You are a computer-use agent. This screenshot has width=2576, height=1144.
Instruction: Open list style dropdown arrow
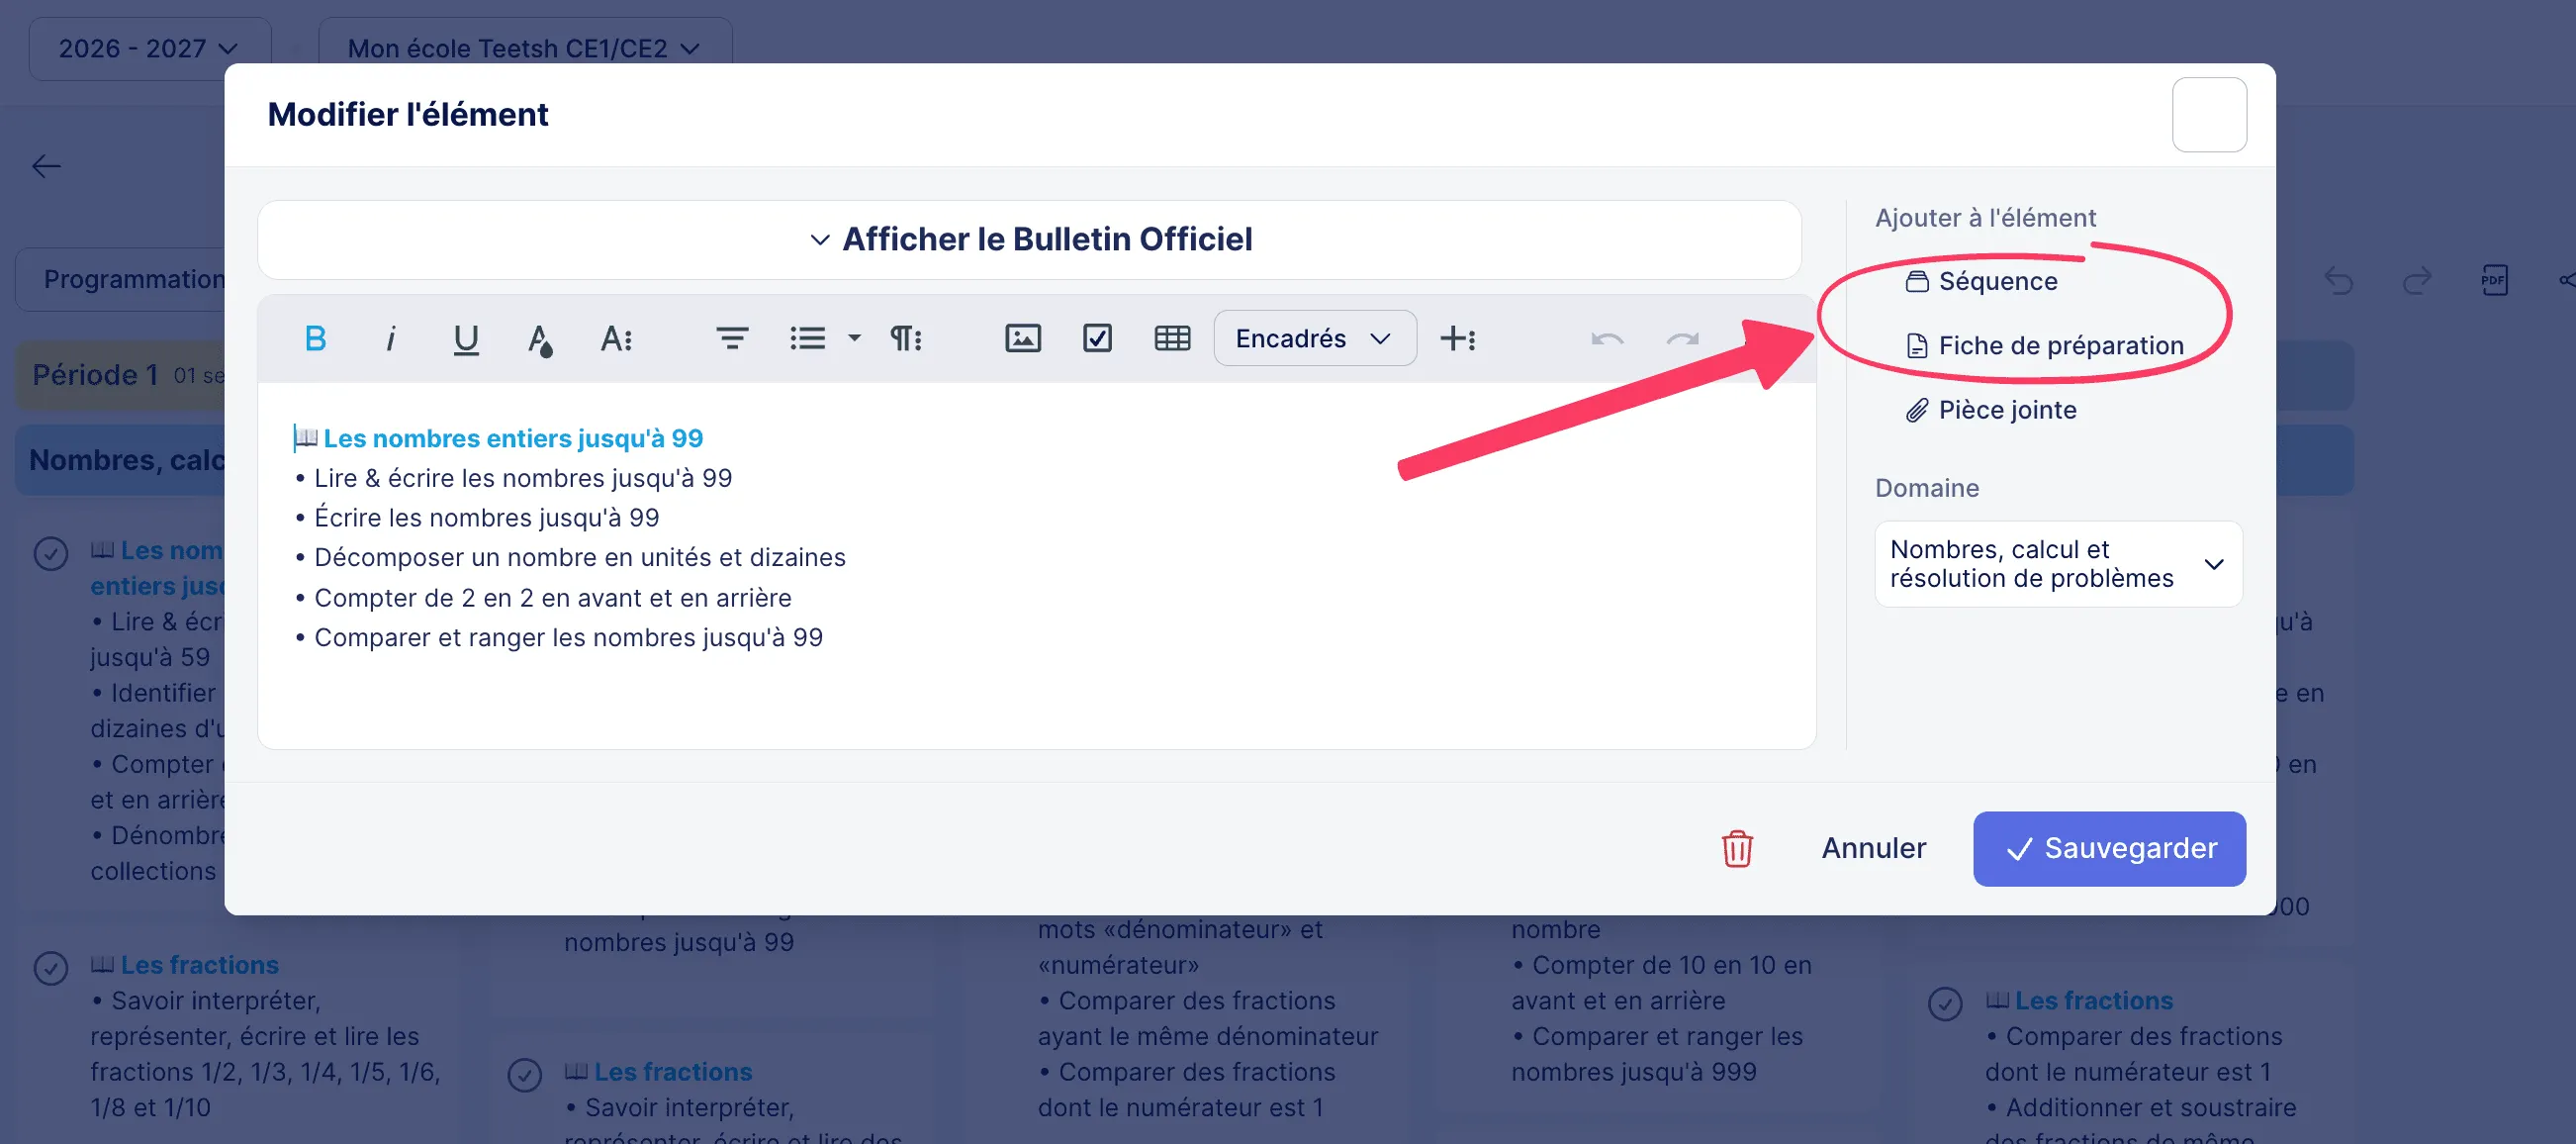tap(854, 339)
